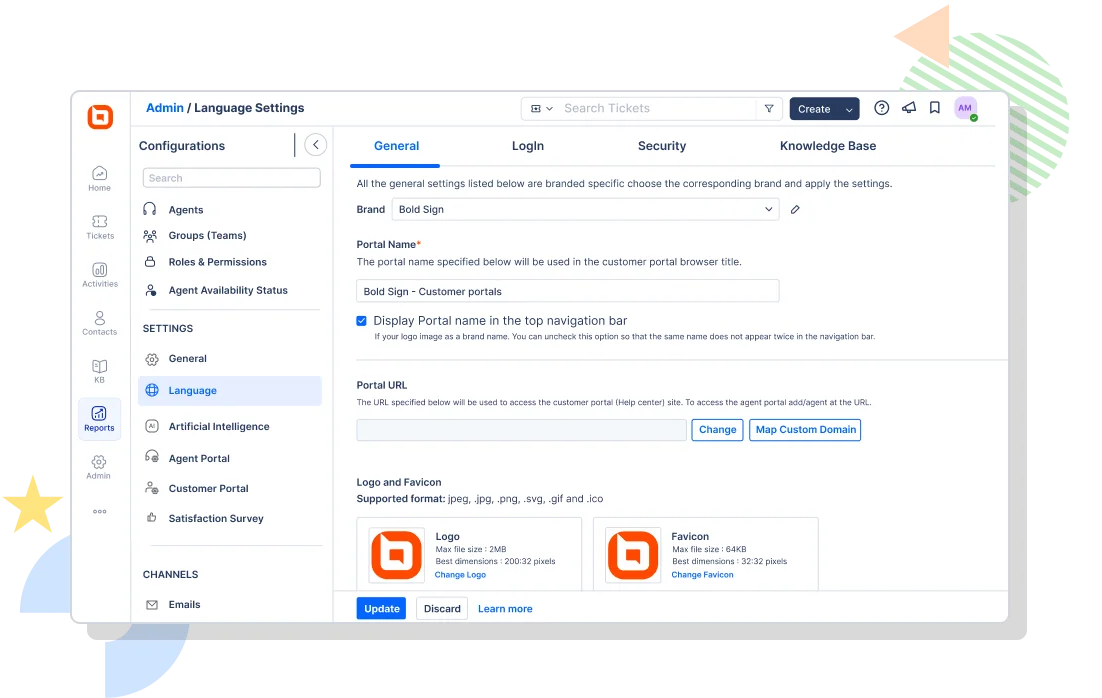The width and height of the screenshot is (1102, 698).
Task: Open the help question mark icon
Action: 881,108
